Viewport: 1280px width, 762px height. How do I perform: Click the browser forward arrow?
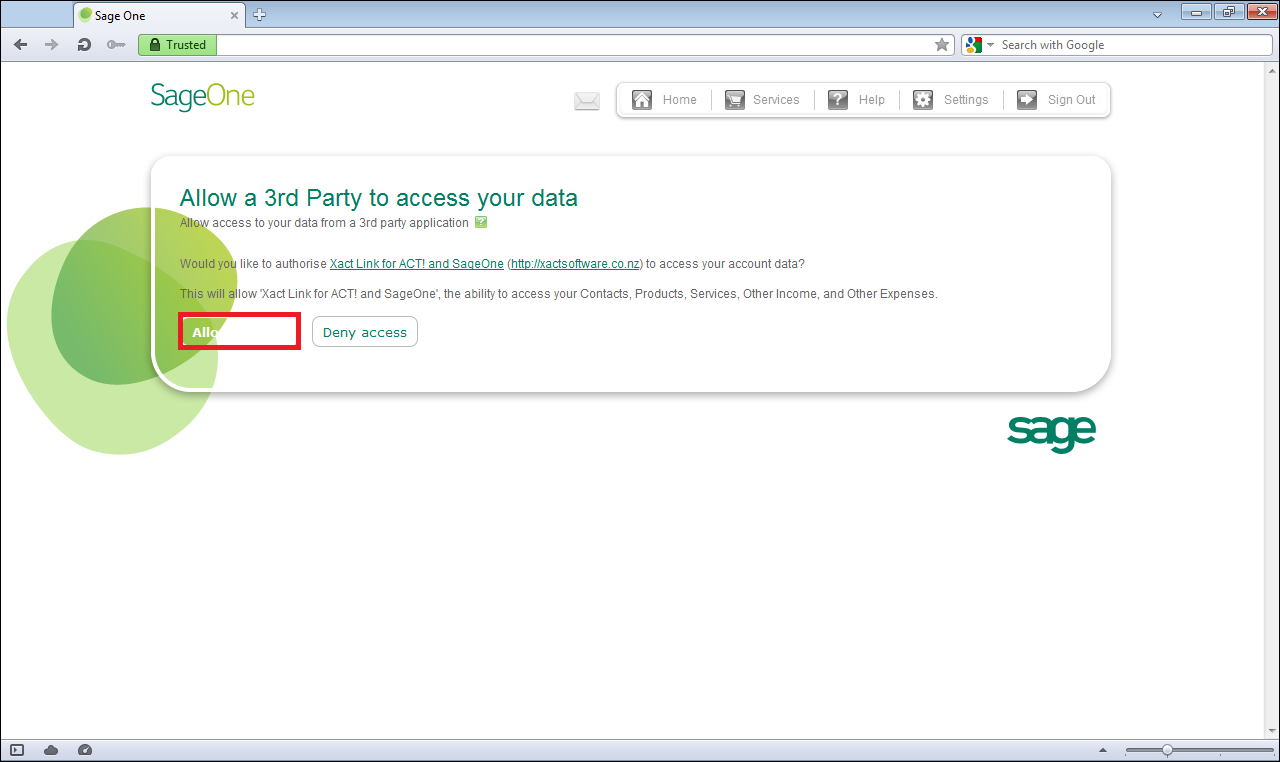[52, 45]
